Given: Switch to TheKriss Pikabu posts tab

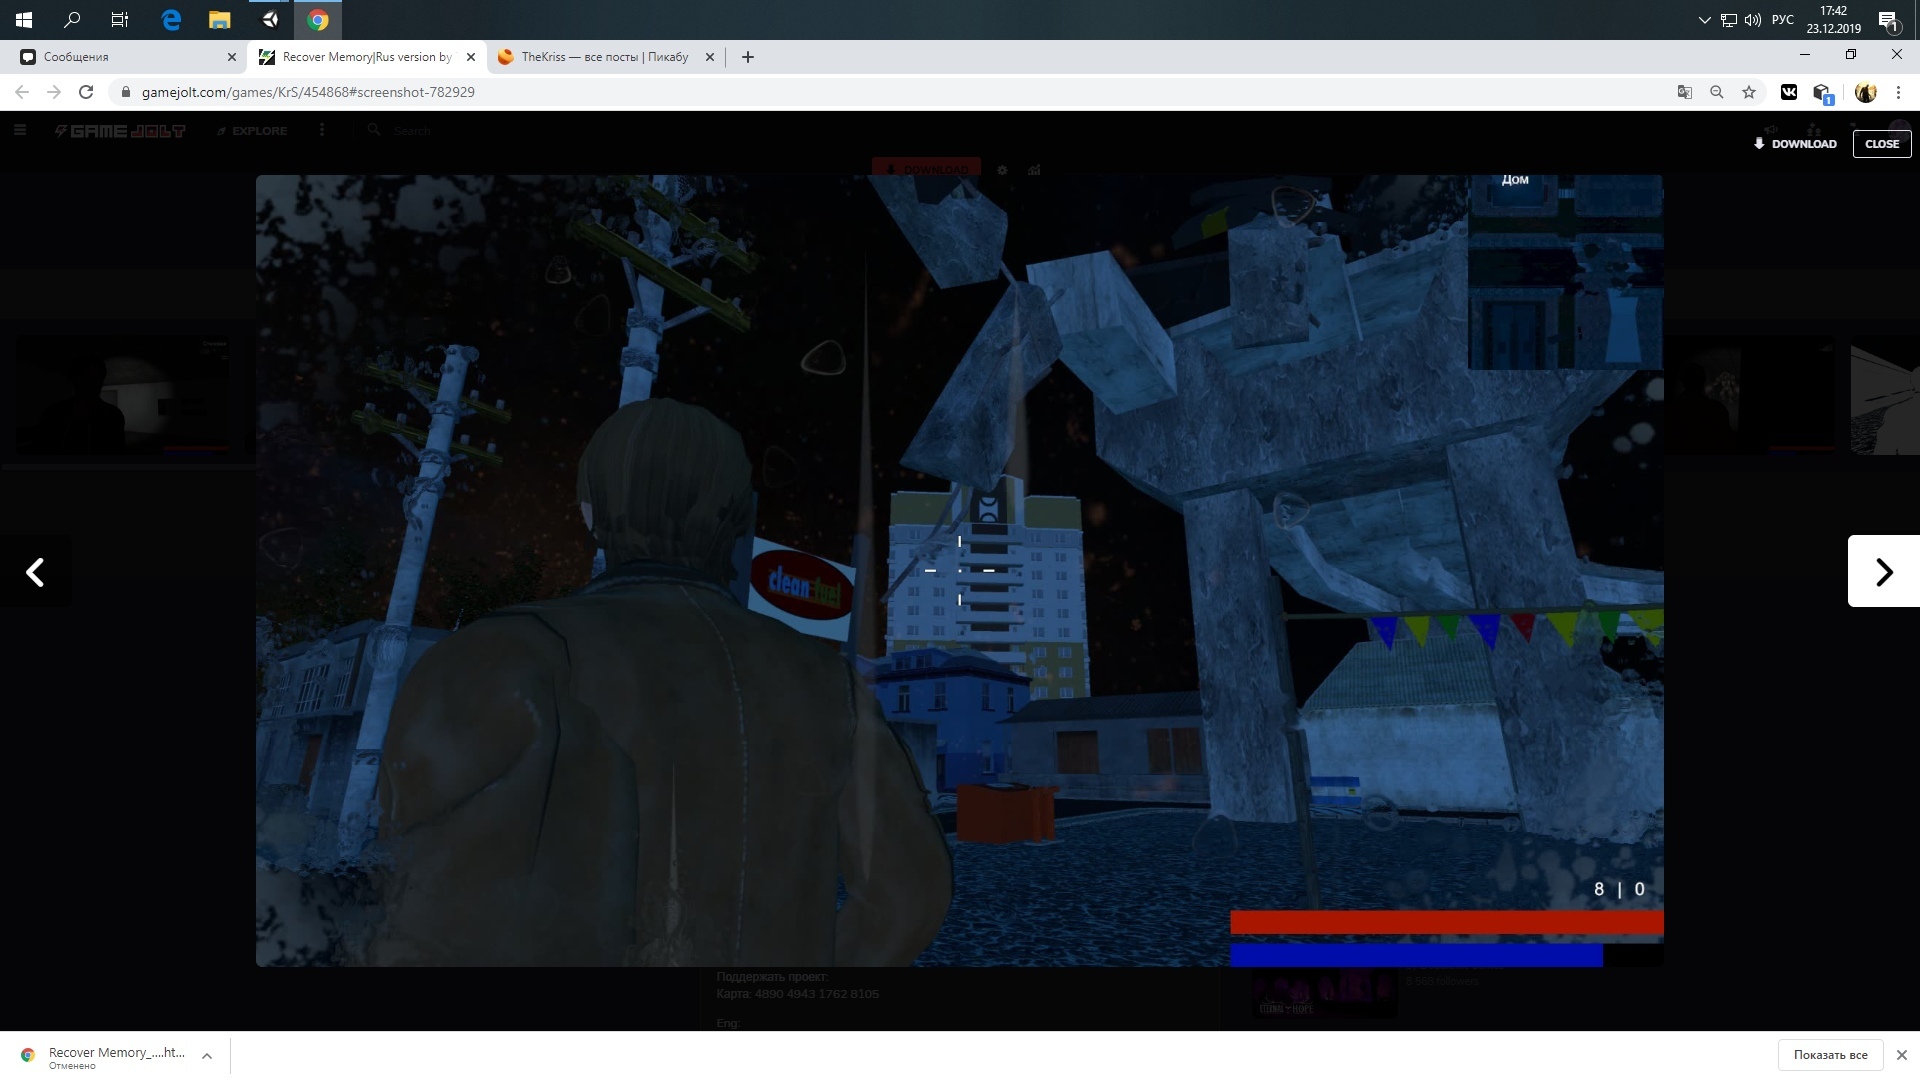Looking at the screenshot, I should [605, 57].
